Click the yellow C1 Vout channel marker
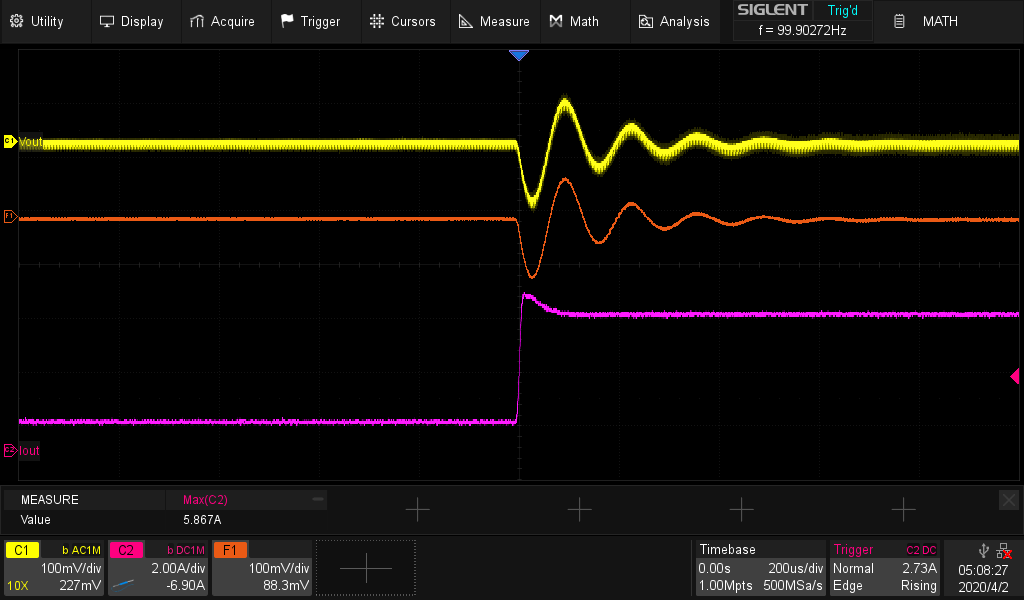 click(10, 142)
